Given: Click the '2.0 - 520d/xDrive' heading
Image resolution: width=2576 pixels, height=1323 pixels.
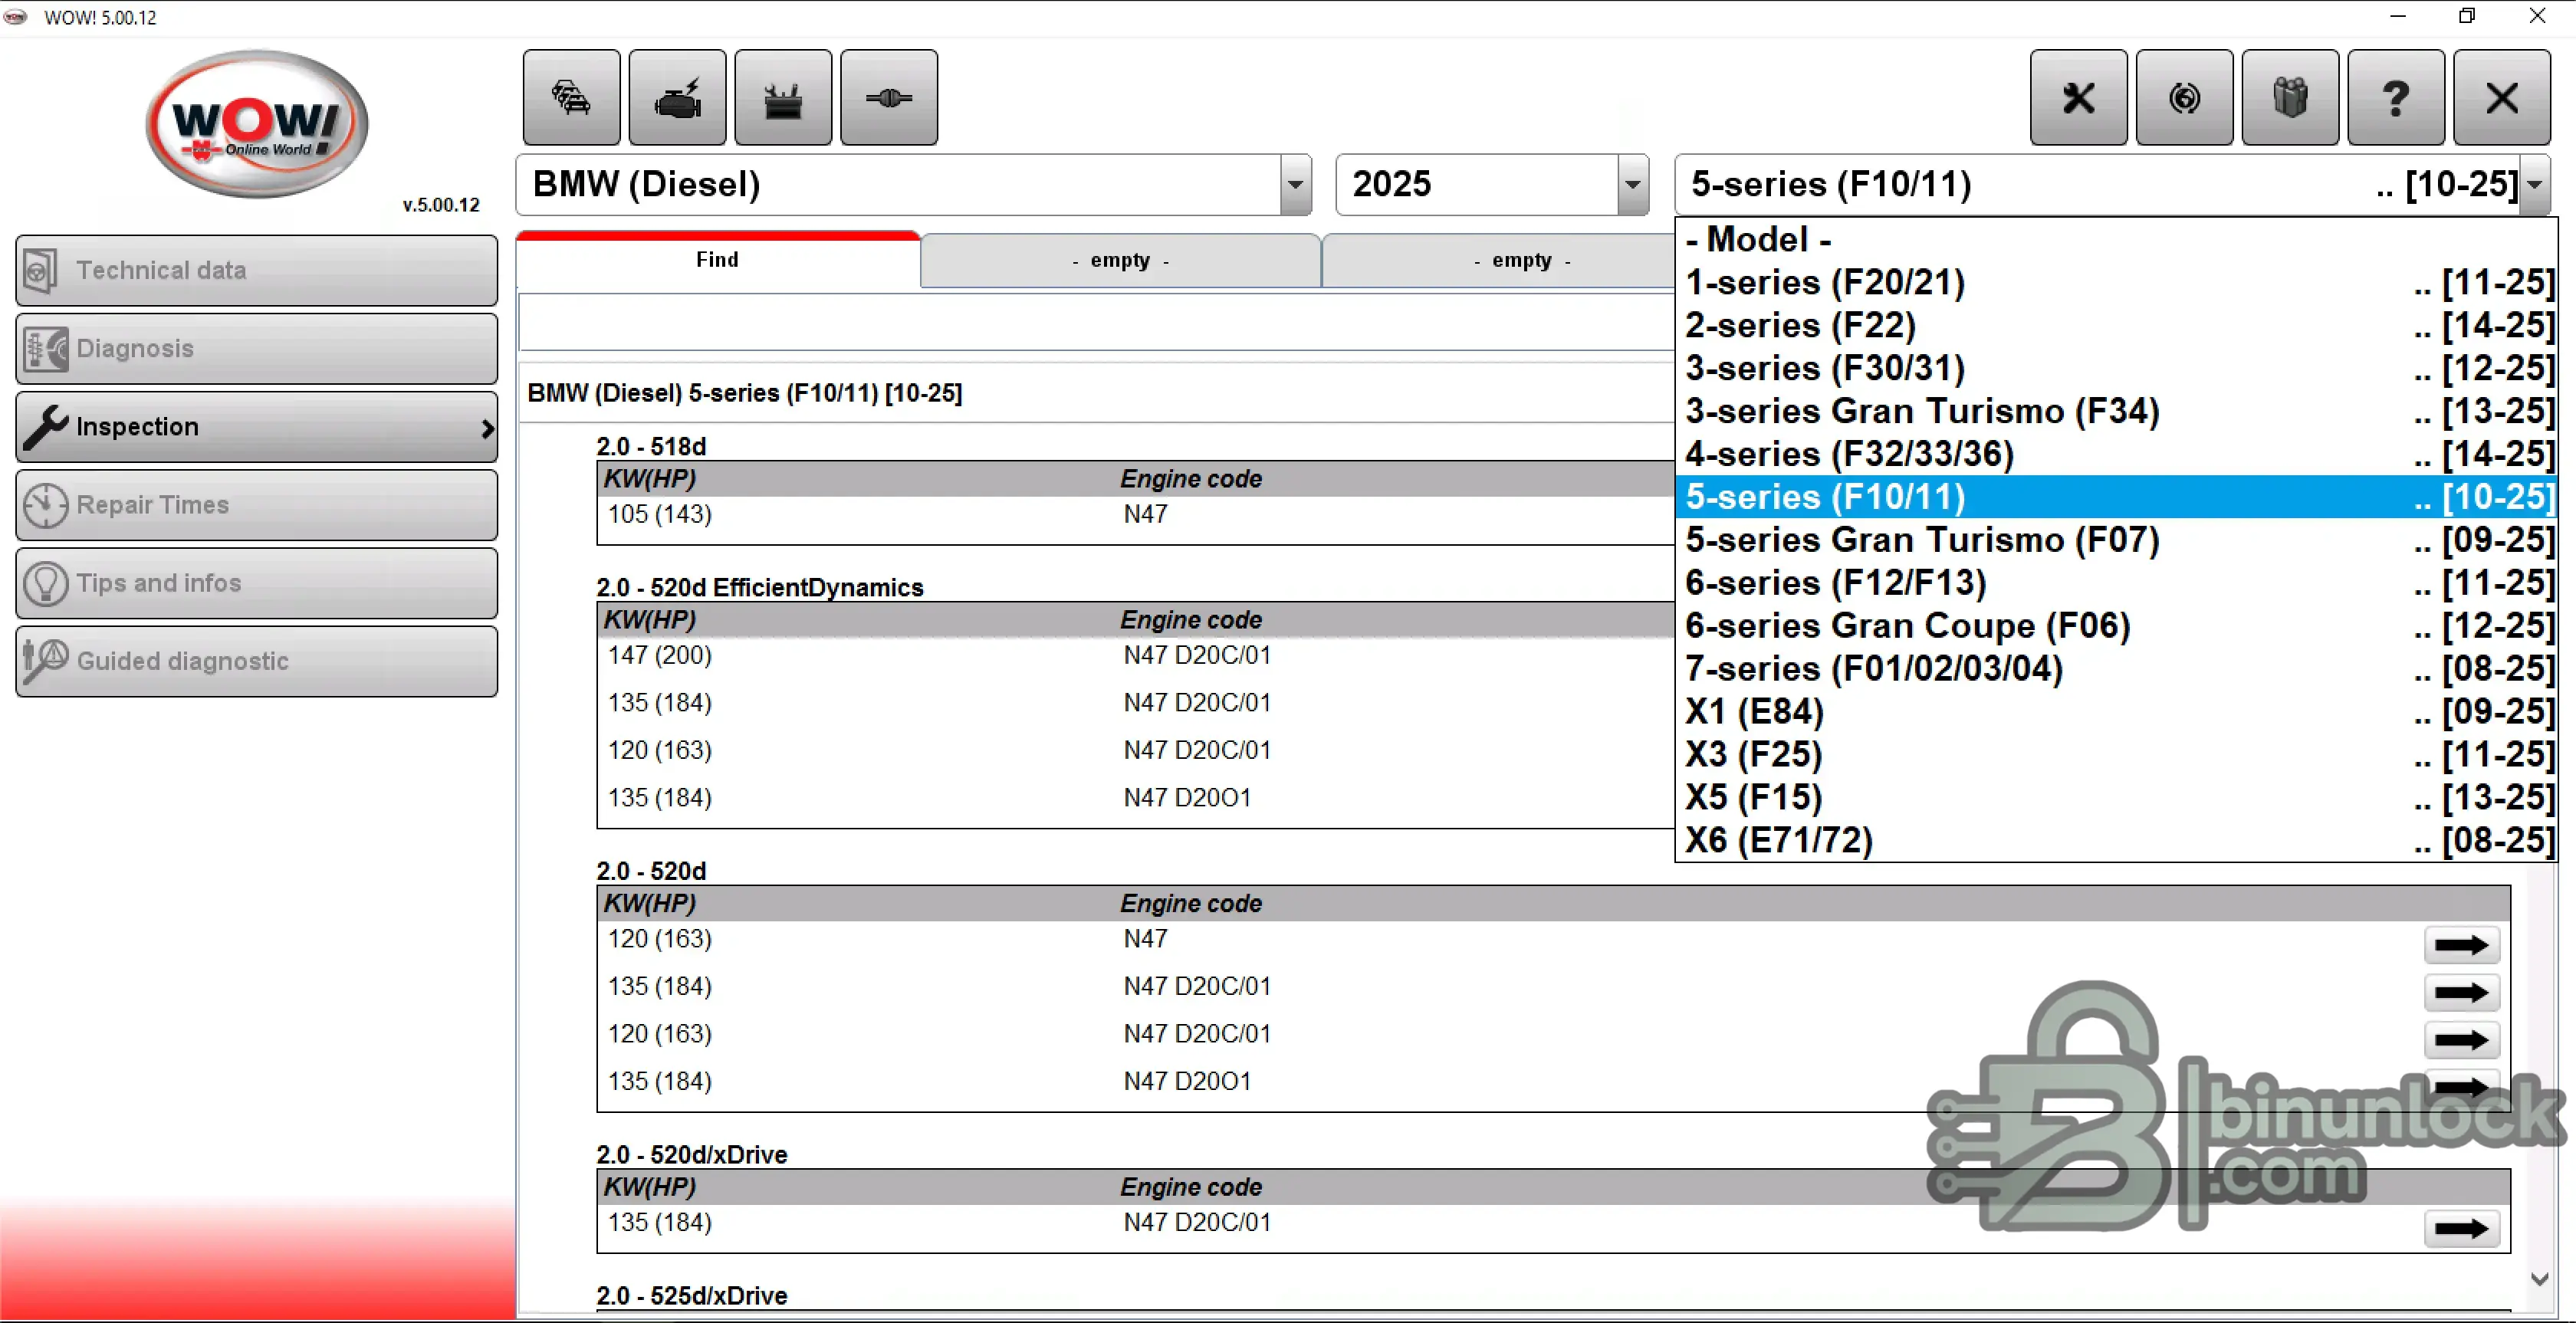Looking at the screenshot, I should [692, 1154].
